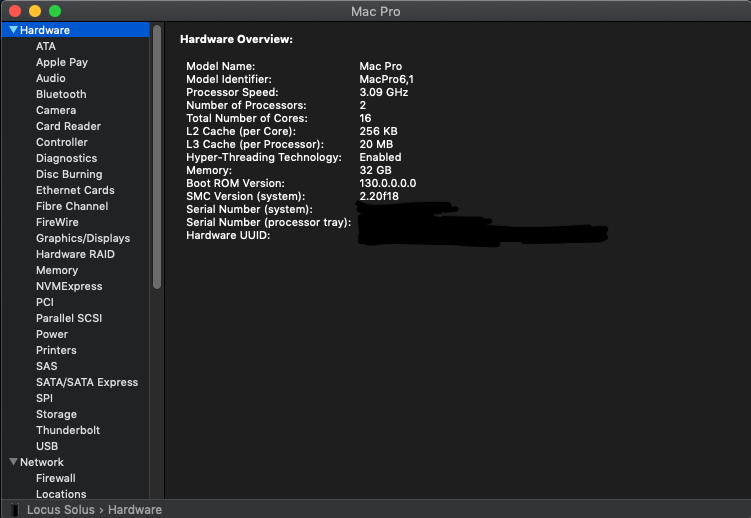Click the Hardware UUID label

pos(228,235)
